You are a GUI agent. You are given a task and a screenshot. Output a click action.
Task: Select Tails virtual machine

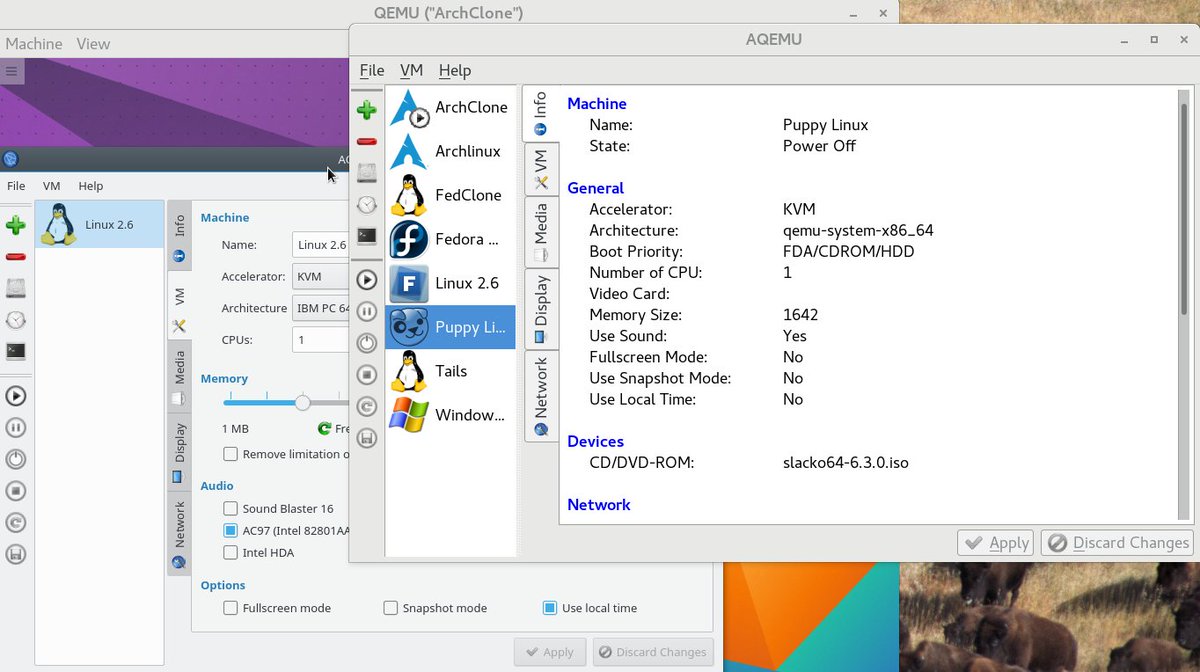[x=450, y=371]
